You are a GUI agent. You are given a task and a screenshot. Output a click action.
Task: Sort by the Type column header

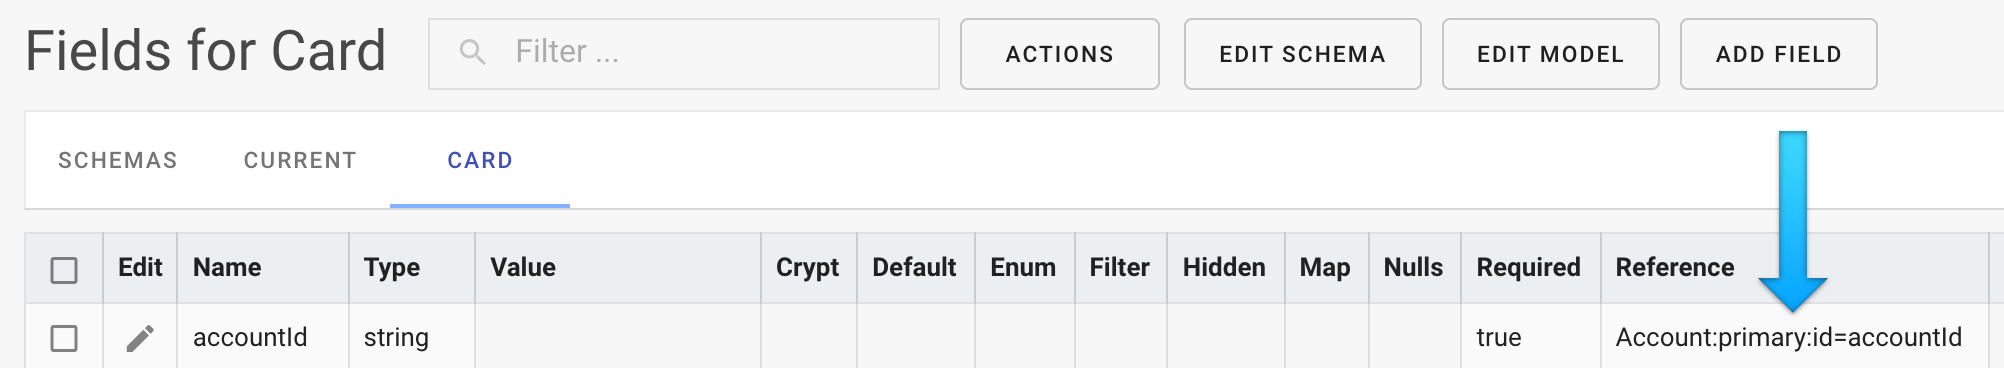[392, 267]
